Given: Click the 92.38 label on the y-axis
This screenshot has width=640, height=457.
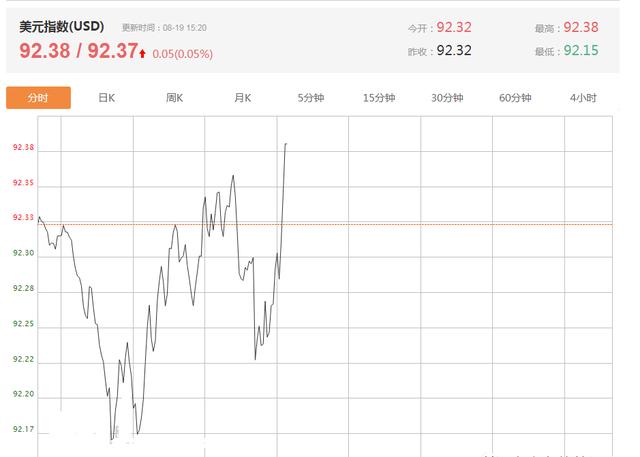Looking at the screenshot, I should point(23,148).
